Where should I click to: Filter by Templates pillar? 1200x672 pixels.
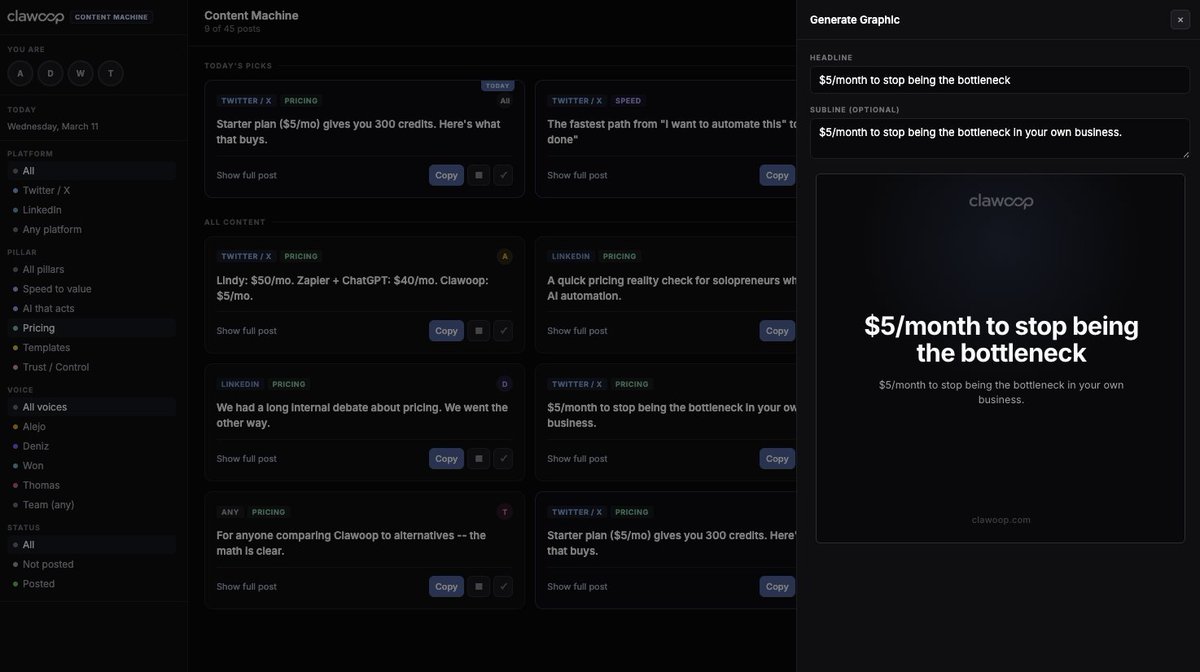(x=92, y=347)
